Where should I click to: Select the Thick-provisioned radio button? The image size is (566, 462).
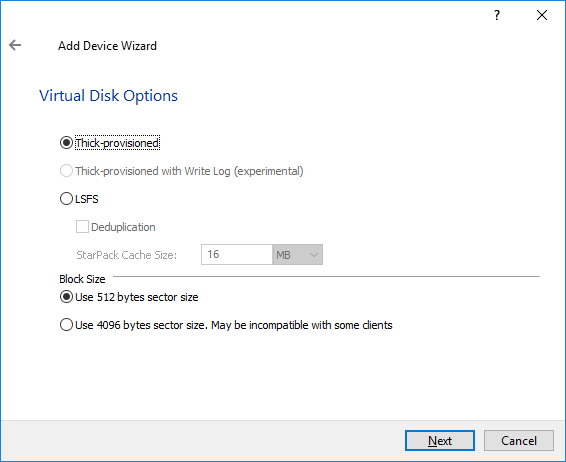[66, 143]
